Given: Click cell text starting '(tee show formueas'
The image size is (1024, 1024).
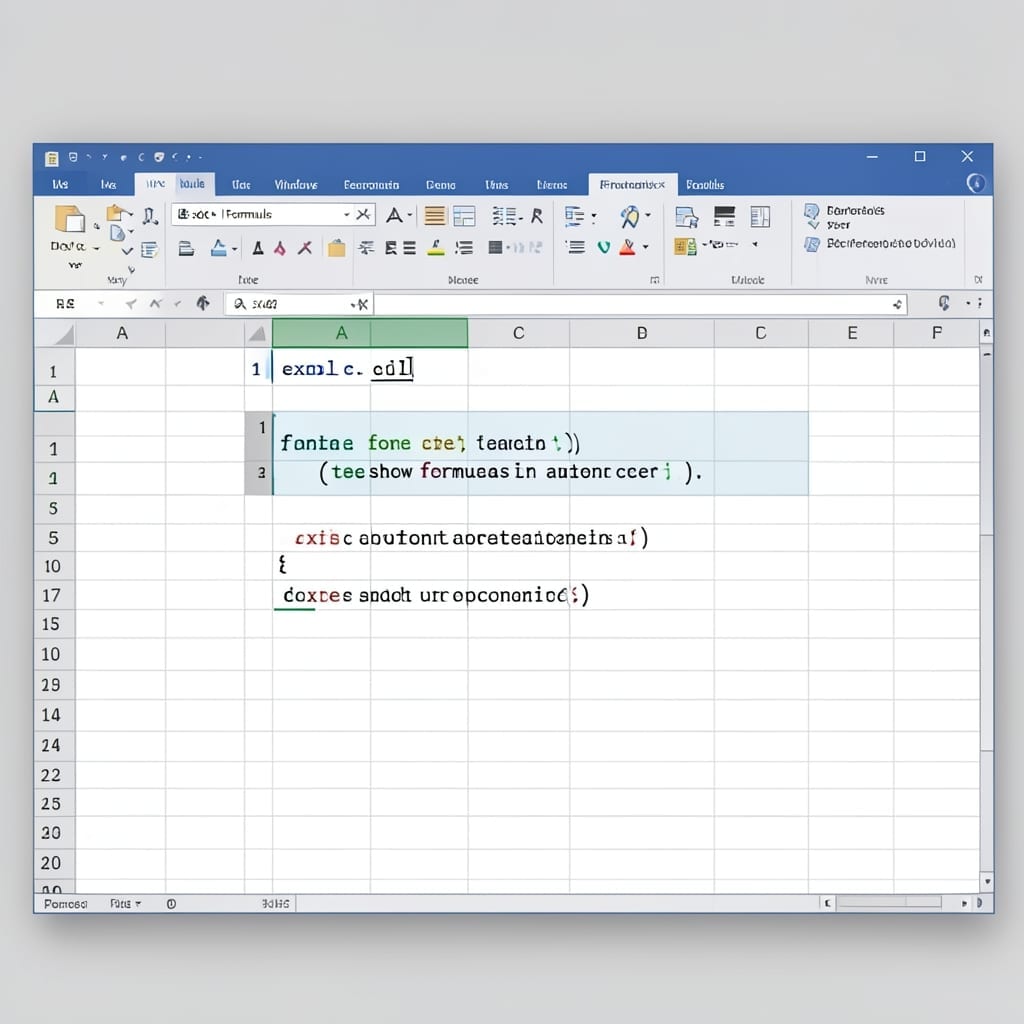Looking at the screenshot, I should [510, 472].
